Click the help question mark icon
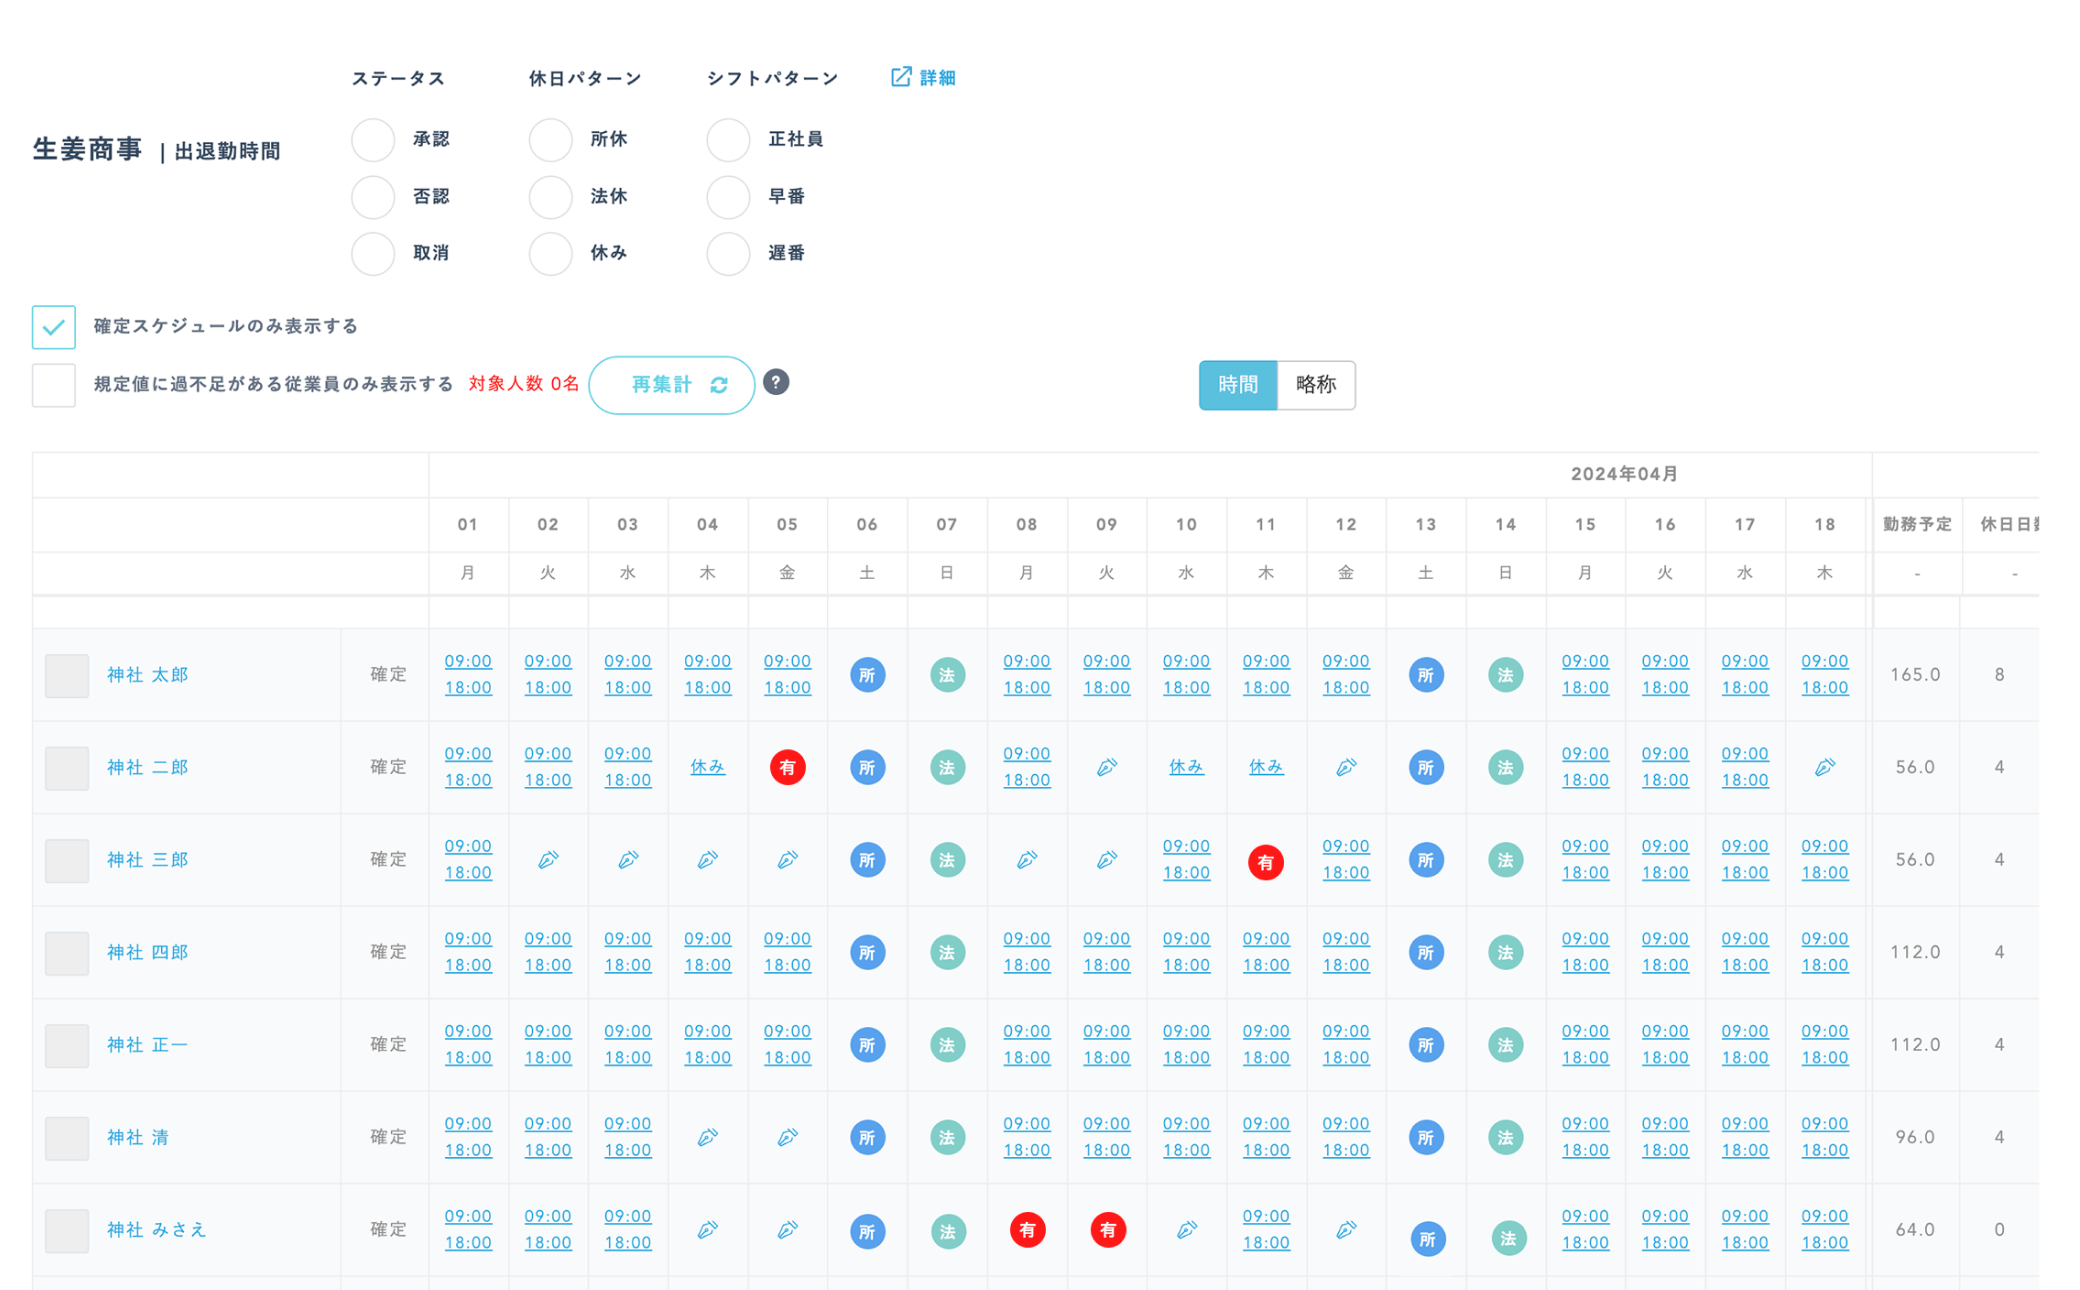Image resolution: width=2080 pixels, height=1290 pixels. (776, 382)
